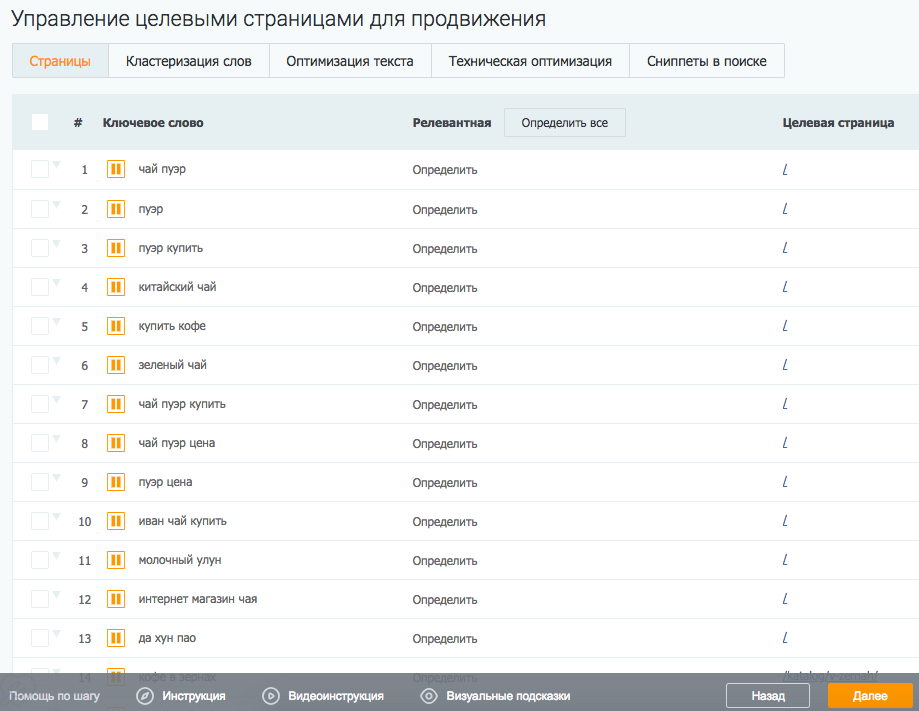Switch to the 'Кластеризация слов' tab

tap(189, 61)
